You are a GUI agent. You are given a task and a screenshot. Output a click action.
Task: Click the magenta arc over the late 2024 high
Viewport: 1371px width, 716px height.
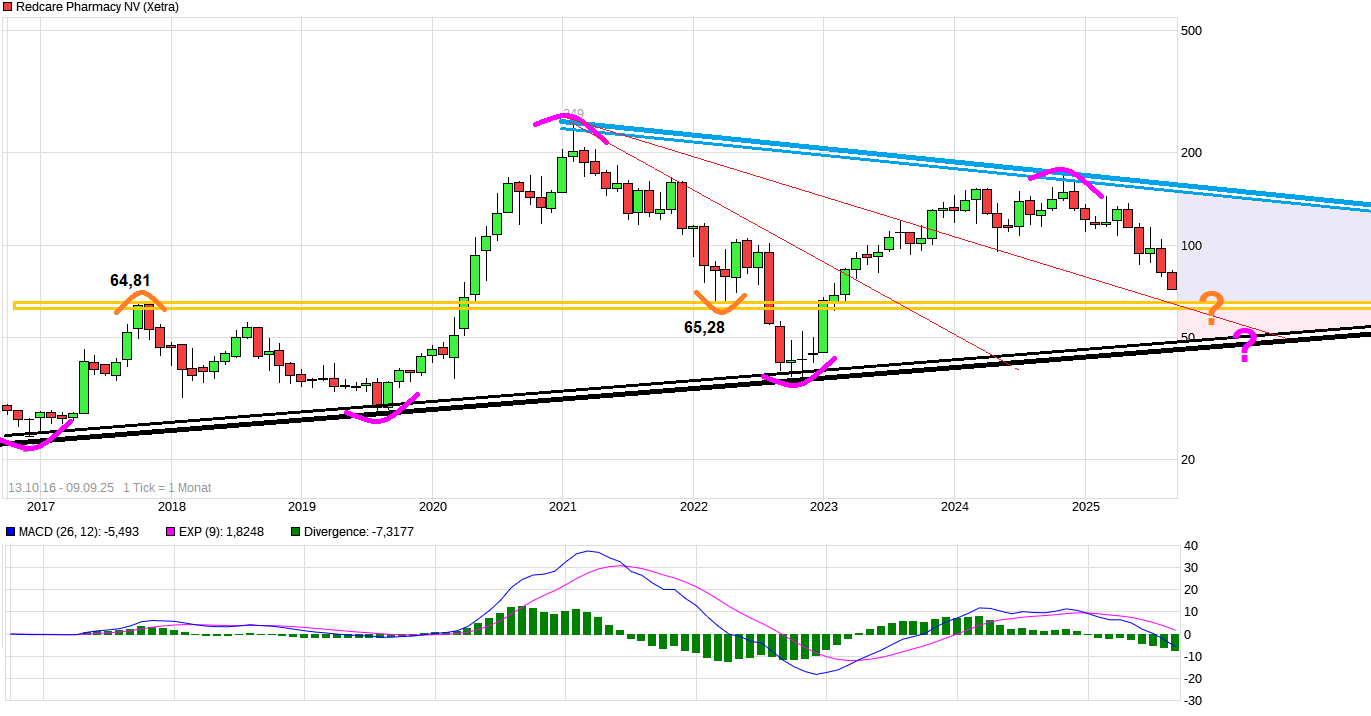(x=1065, y=181)
